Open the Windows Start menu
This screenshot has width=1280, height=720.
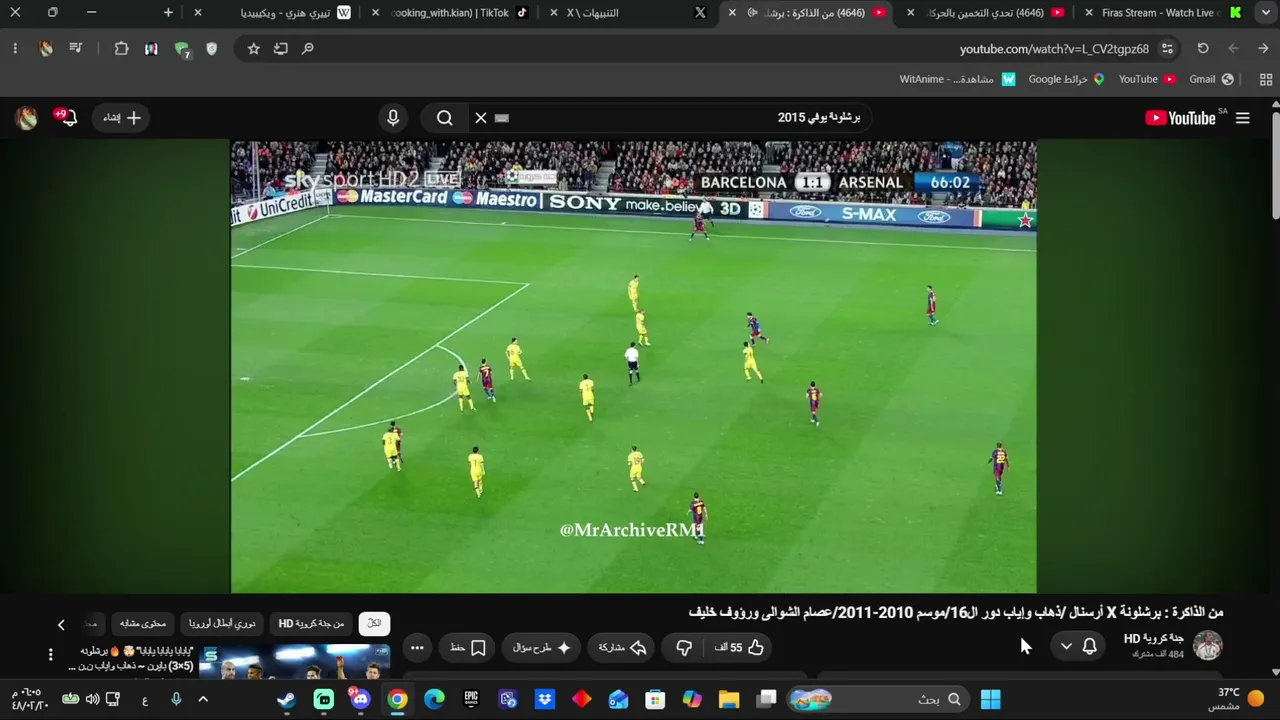tap(990, 699)
